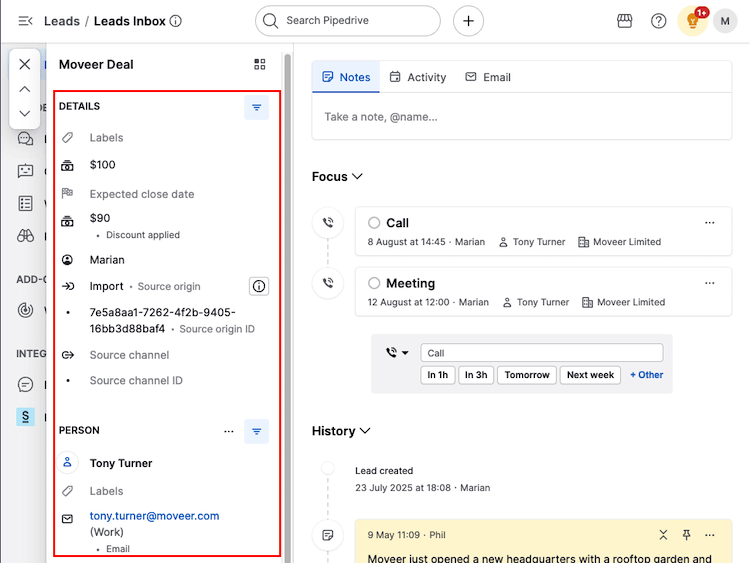Open the Sales Assistant lightbulb icon
Viewport: 750px width, 563px height.
(693, 21)
